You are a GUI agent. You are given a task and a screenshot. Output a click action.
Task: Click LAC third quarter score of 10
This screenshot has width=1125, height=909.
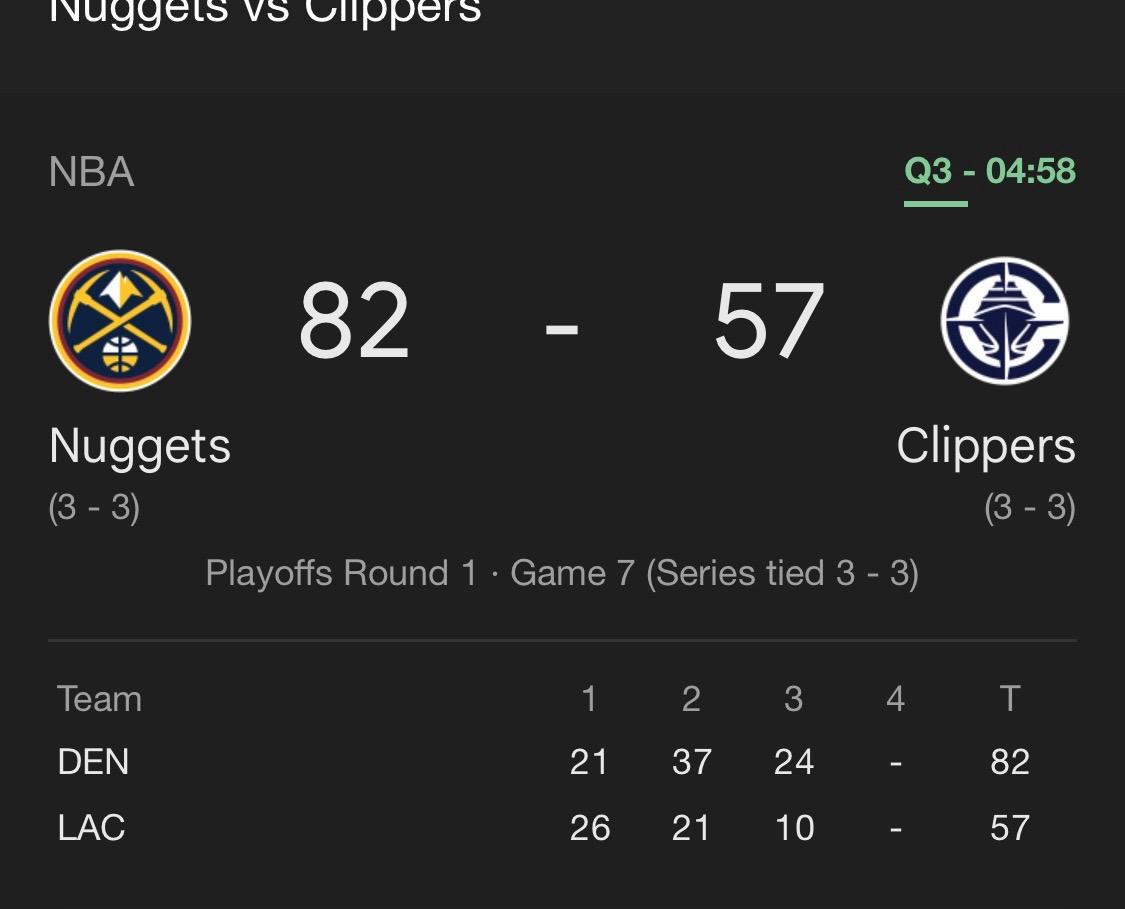pyautogui.click(x=794, y=828)
